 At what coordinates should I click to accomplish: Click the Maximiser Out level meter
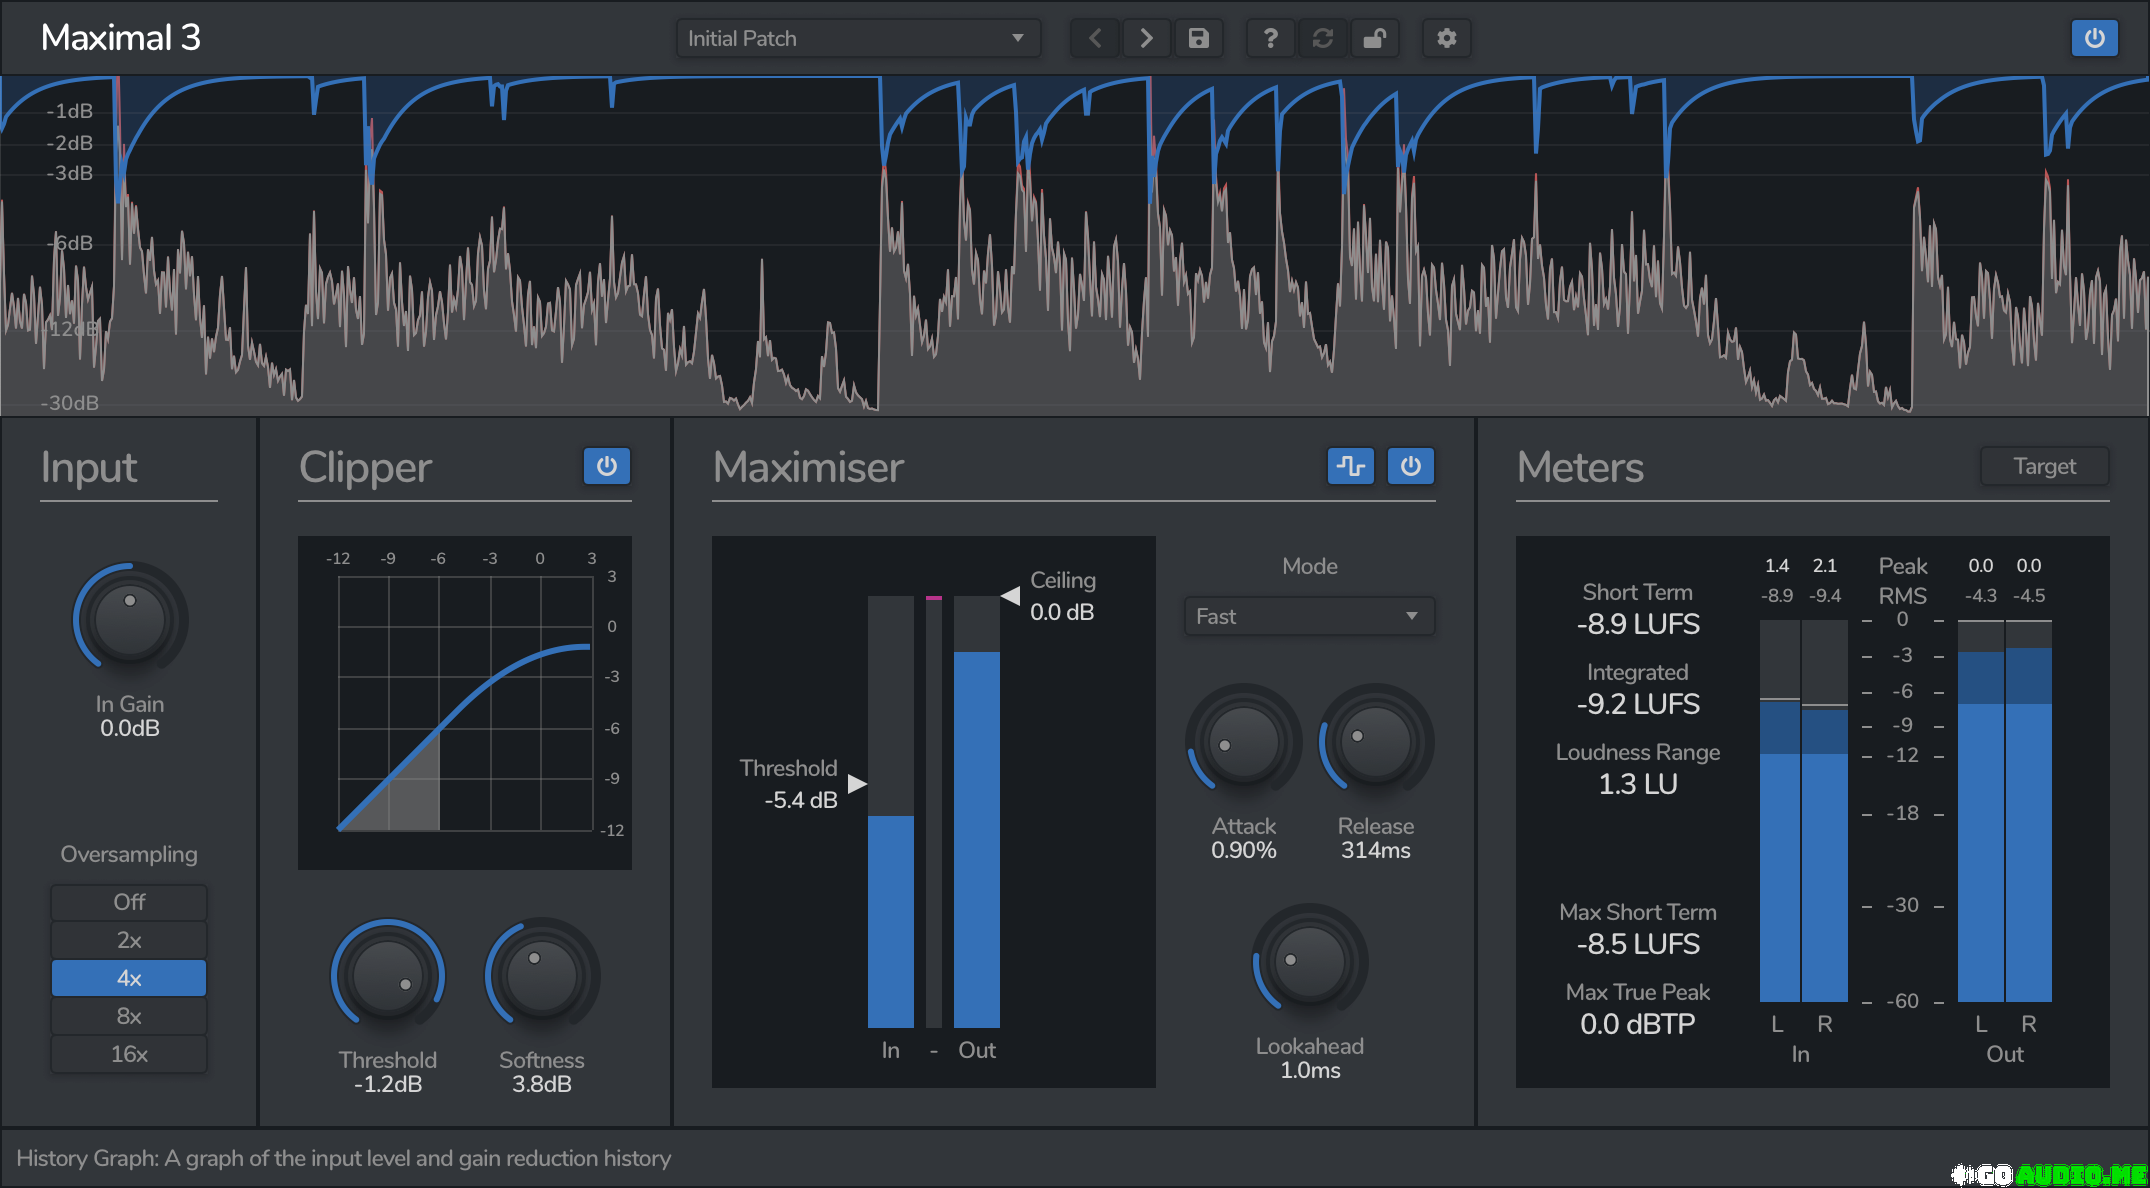coord(977,812)
